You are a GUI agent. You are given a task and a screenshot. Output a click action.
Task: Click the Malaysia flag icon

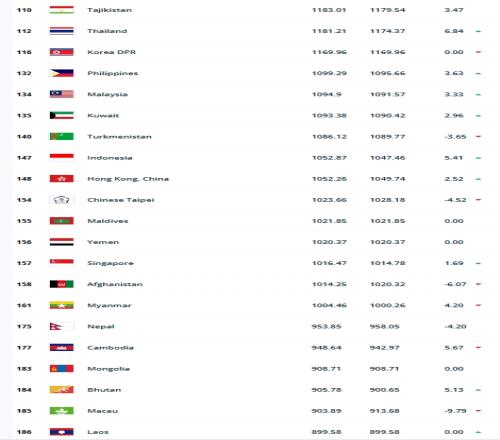tap(61, 94)
